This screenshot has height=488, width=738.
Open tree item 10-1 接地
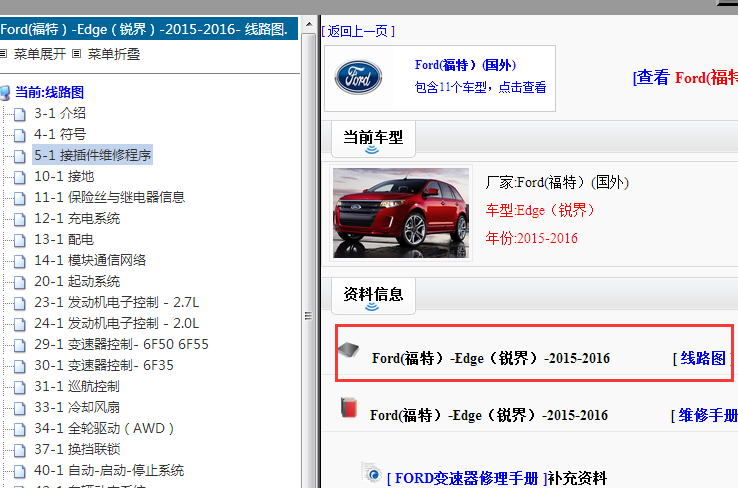(x=64, y=176)
